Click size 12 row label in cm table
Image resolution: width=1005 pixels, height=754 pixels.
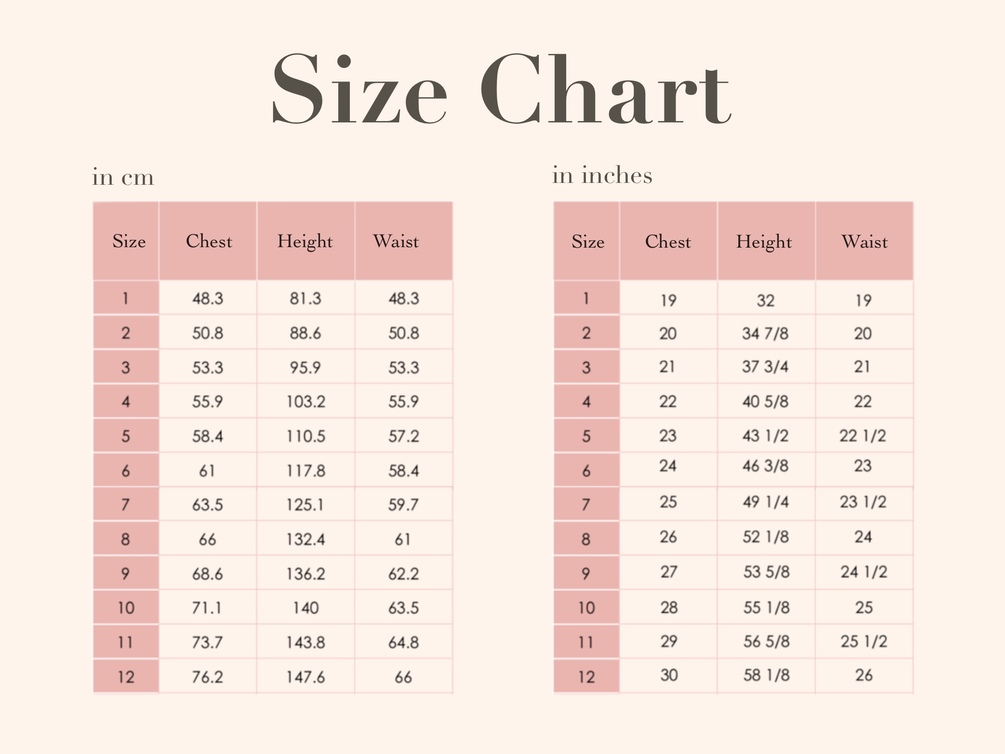coord(126,677)
